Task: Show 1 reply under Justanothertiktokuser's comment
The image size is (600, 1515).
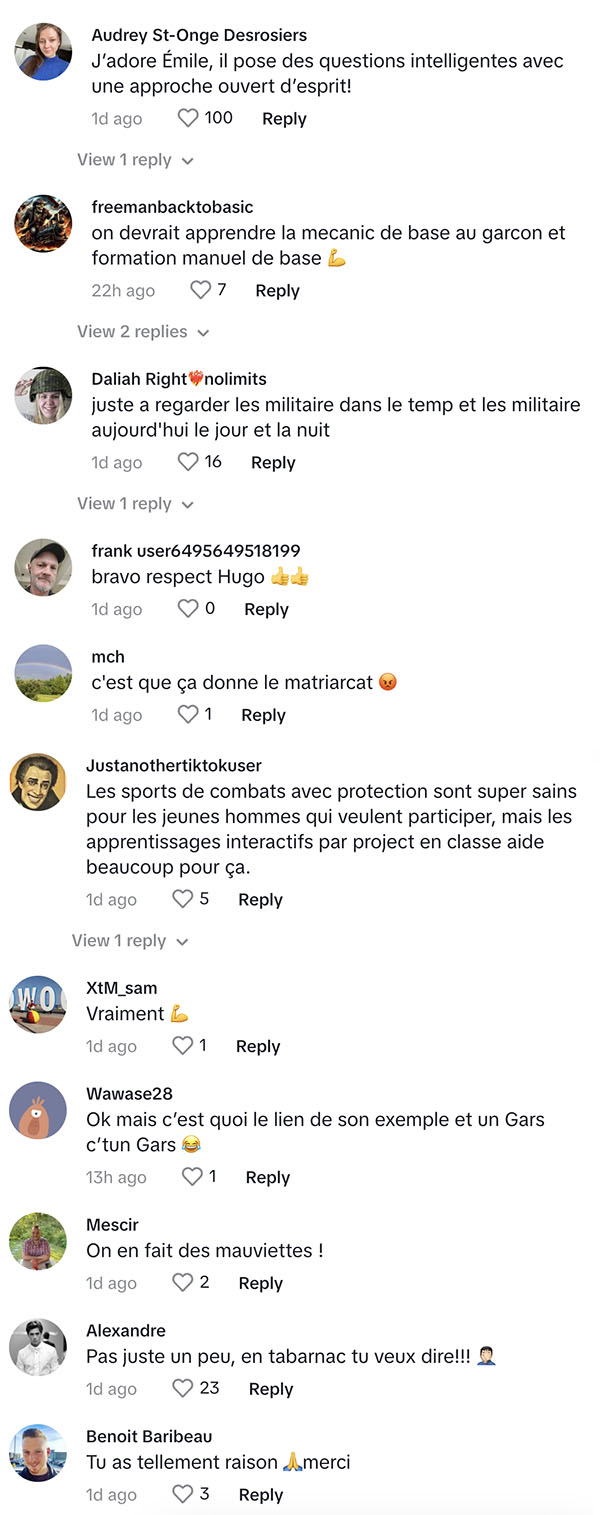Action: pyautogui.click(x=130, y=941)
